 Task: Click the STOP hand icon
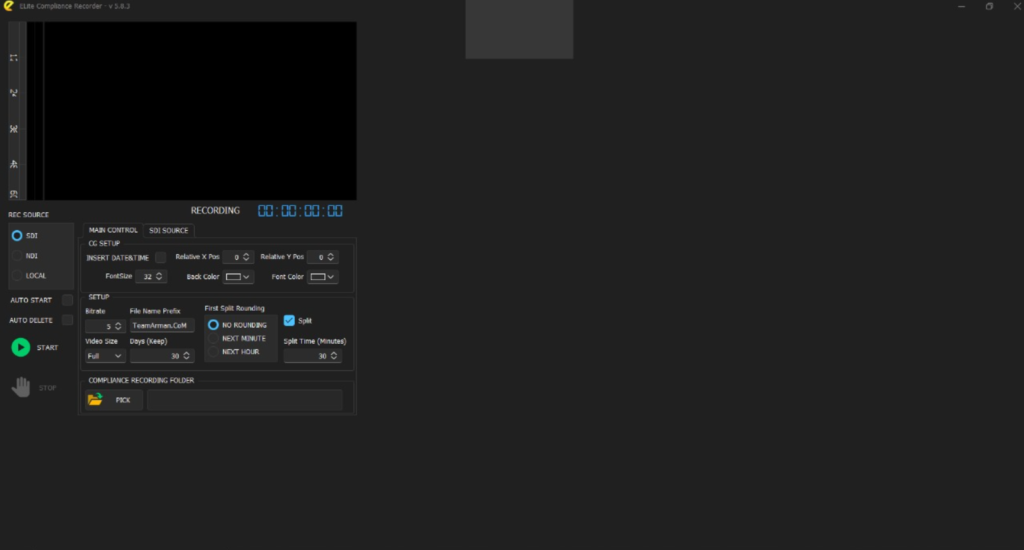tap(20, 387)
